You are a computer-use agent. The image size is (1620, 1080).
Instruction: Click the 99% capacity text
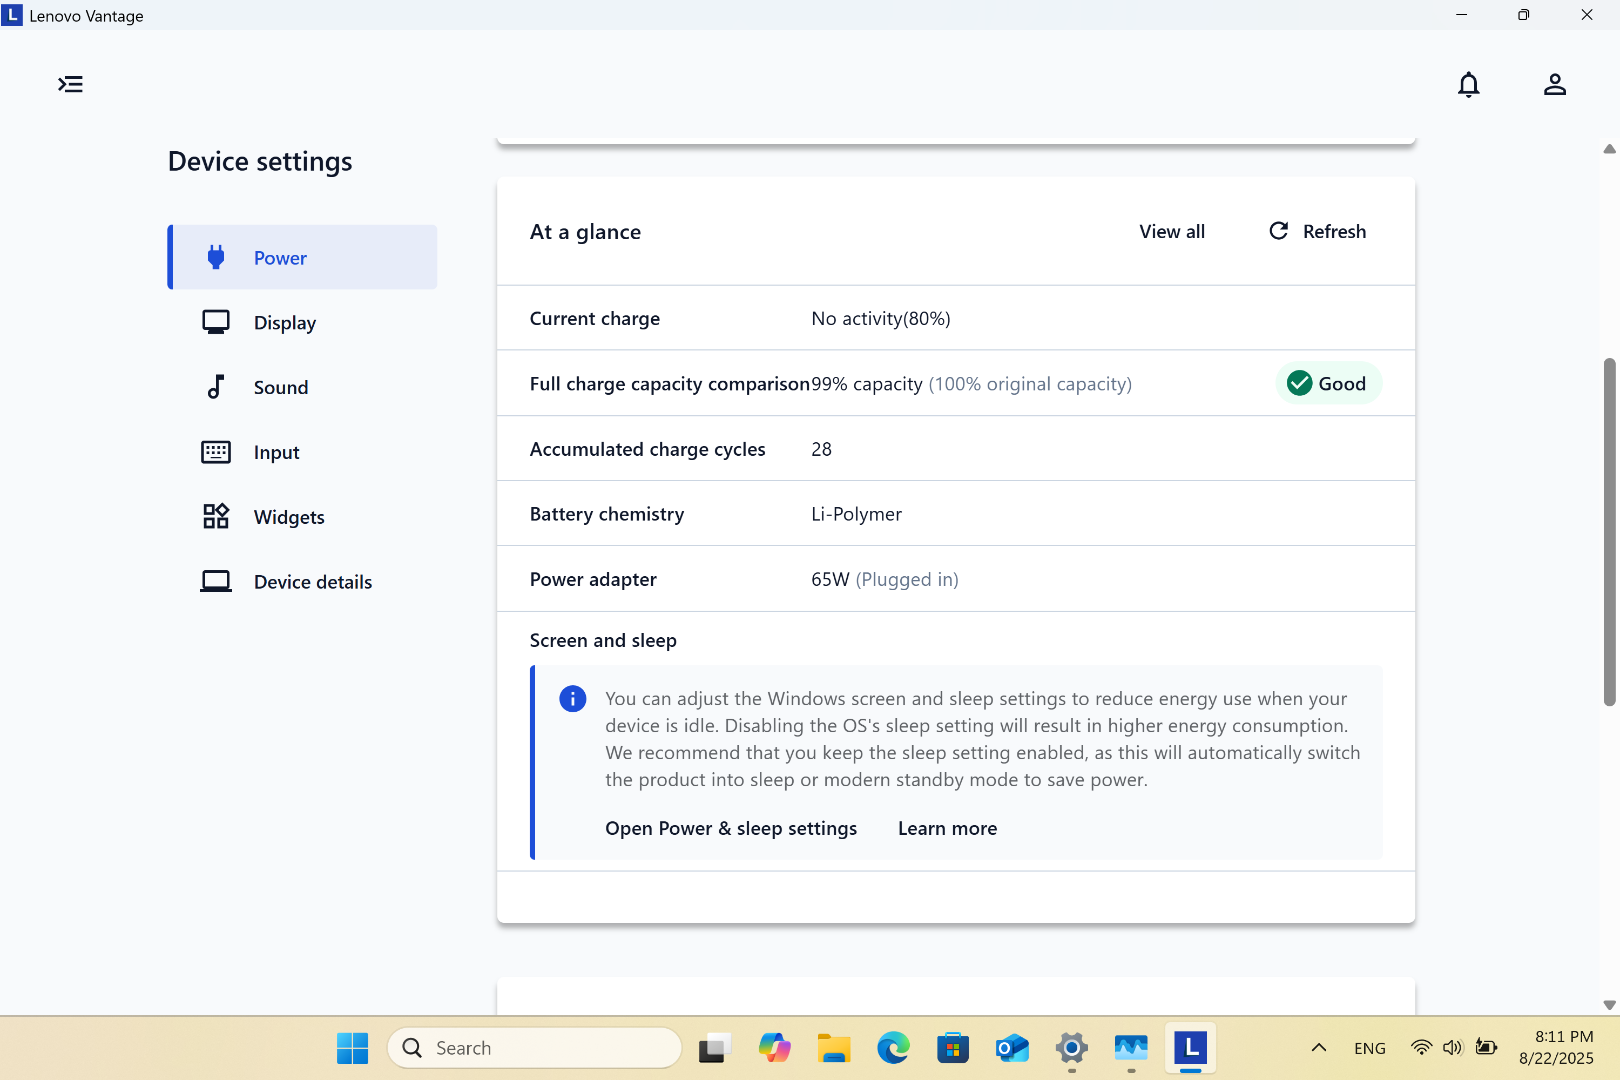867,384
